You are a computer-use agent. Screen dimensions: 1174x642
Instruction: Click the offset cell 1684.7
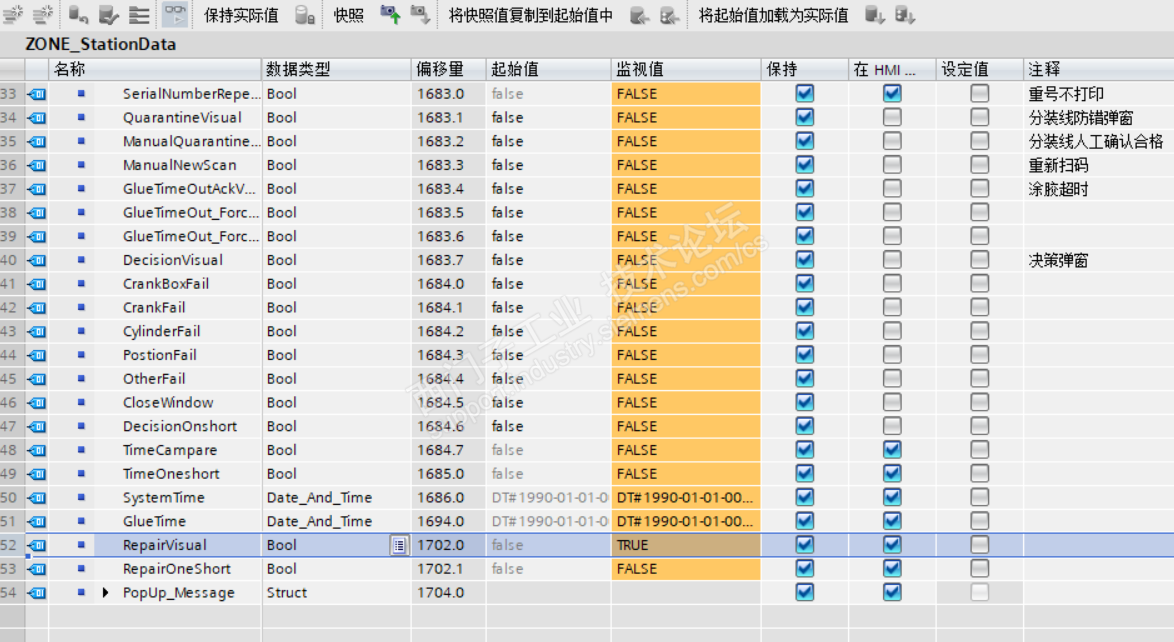pos(440,450)
